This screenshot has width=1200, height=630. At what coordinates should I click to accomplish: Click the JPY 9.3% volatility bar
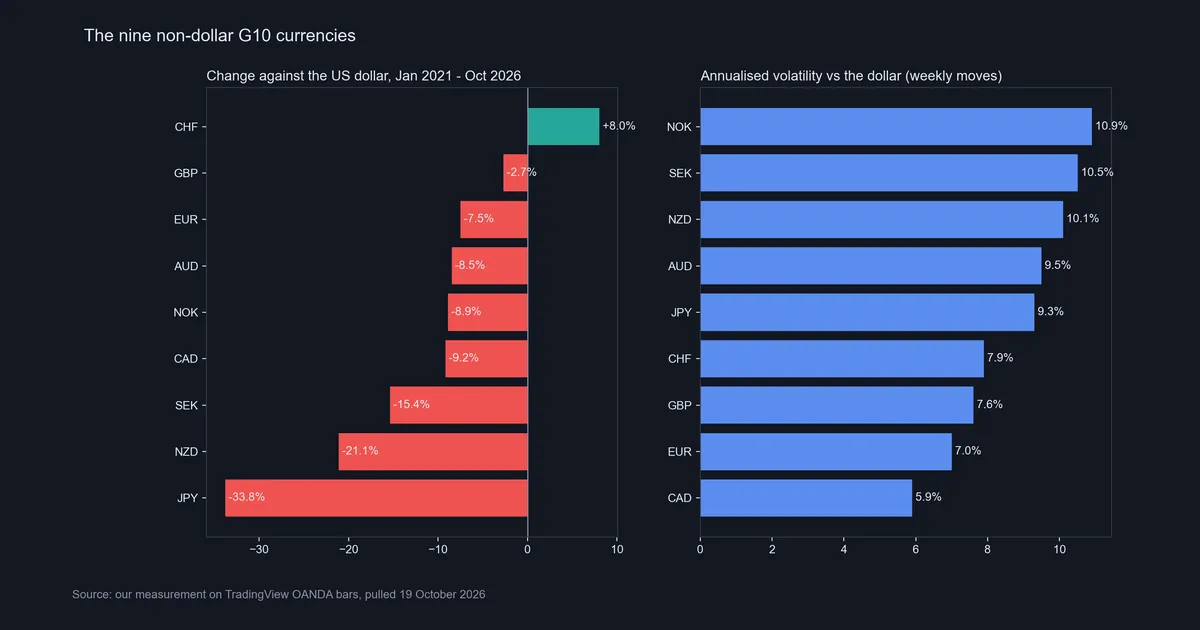click(868, 312)
